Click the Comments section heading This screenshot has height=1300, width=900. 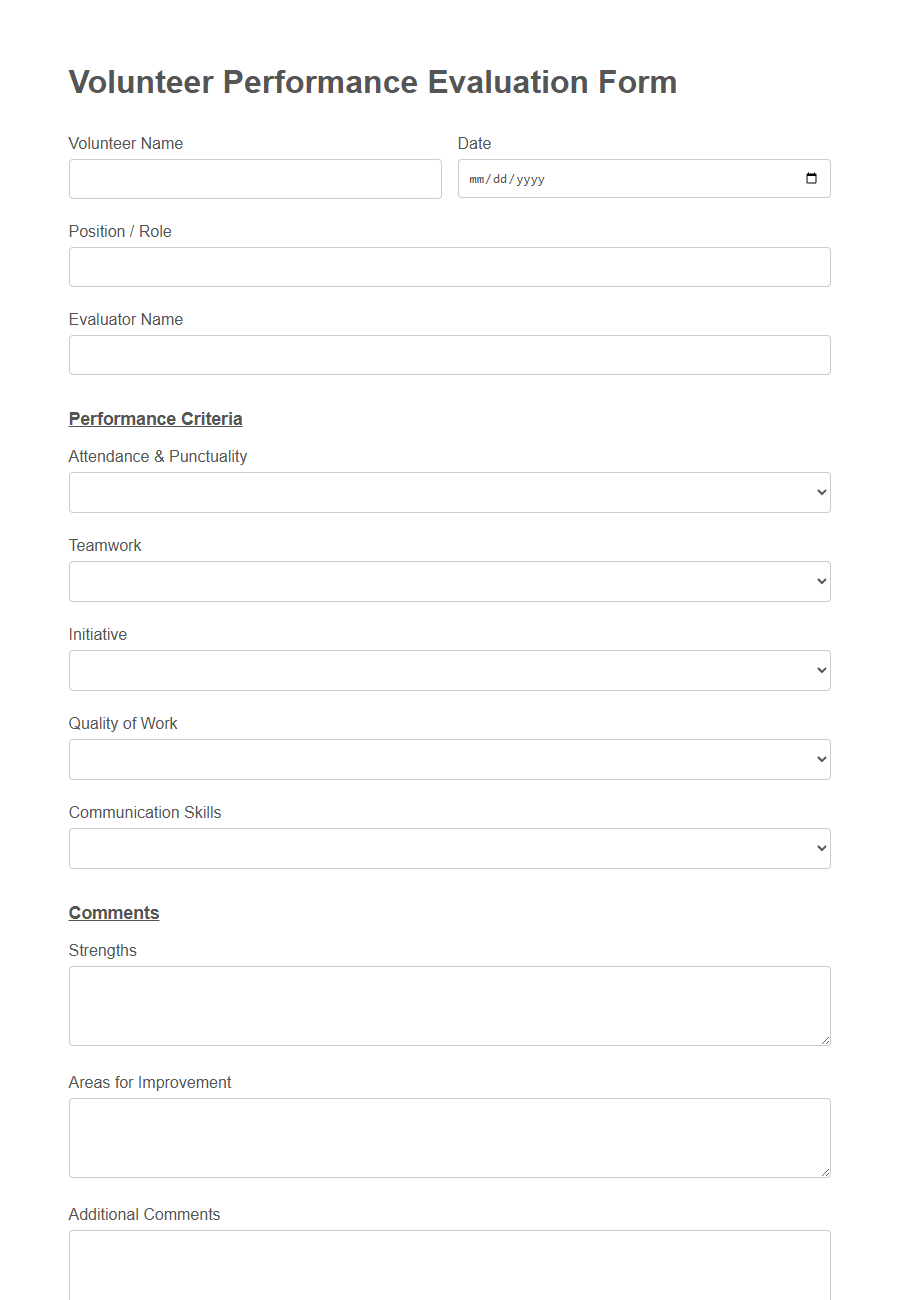coord(113,912)
